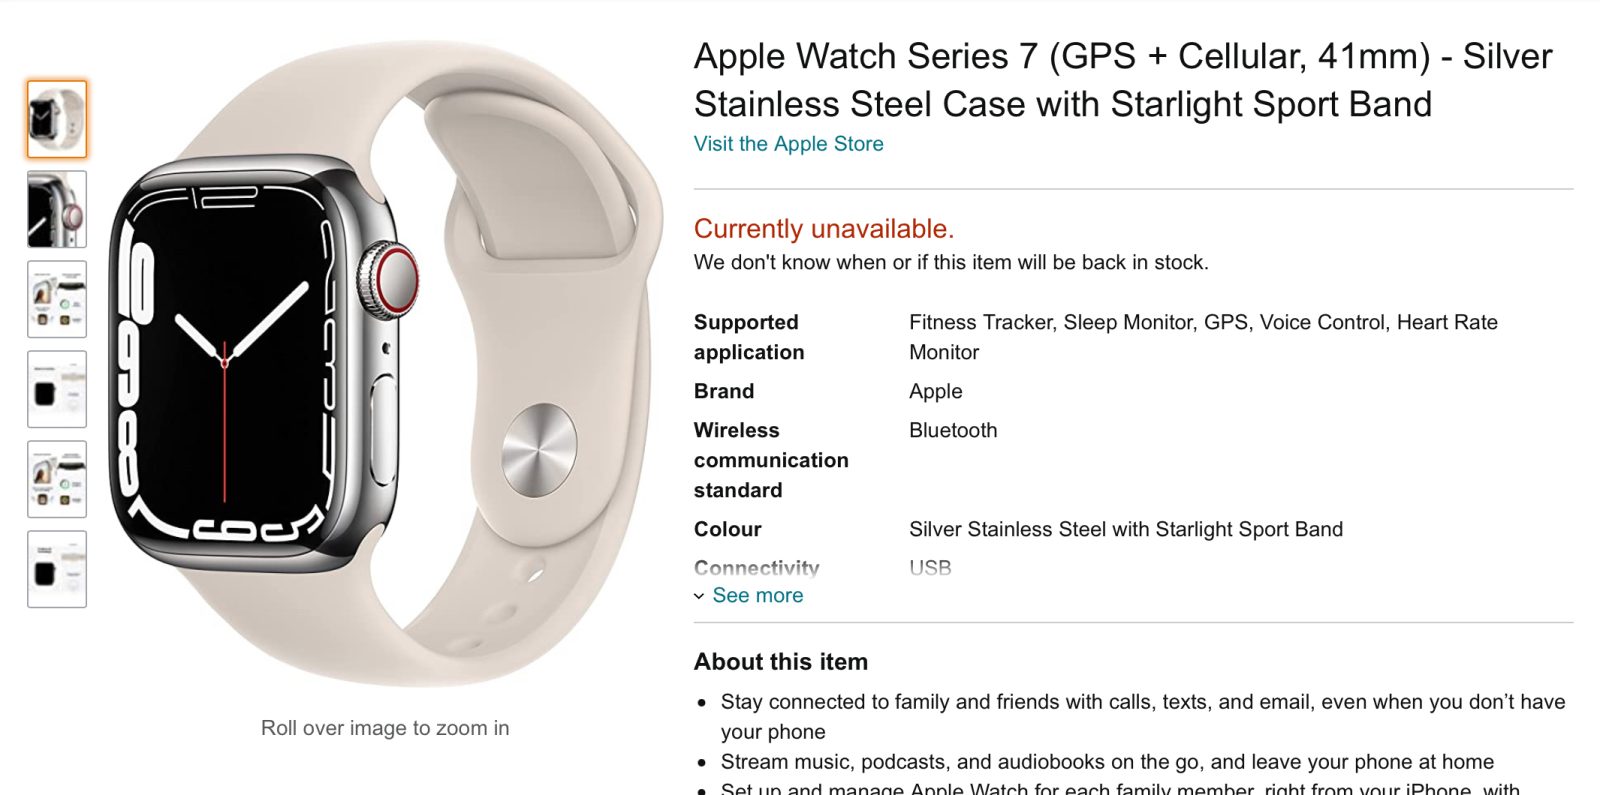Select the third product thumbnail
Viewport: 1600px width, 795px height.
point(57,299)
